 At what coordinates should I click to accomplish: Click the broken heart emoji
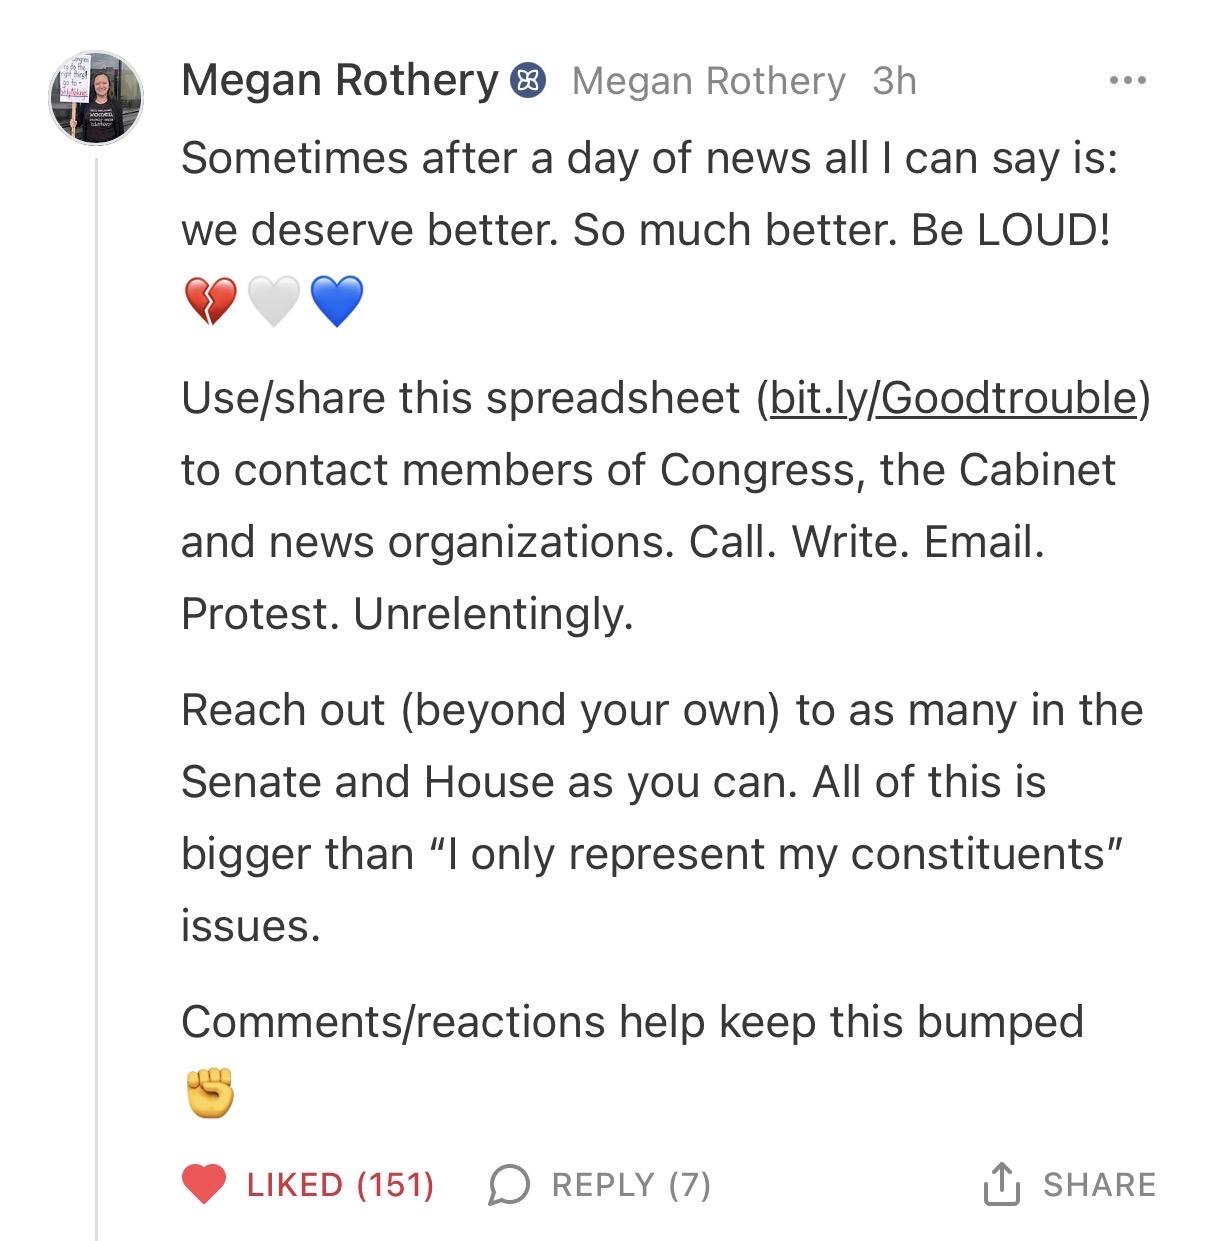tap(211, 301)
